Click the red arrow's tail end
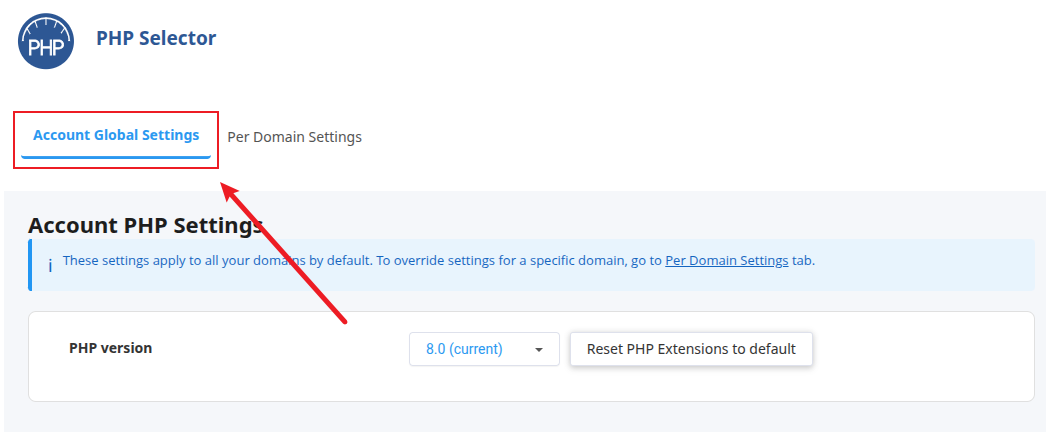This screenshot has width=1046, height=432. click(x=344, y=321)
